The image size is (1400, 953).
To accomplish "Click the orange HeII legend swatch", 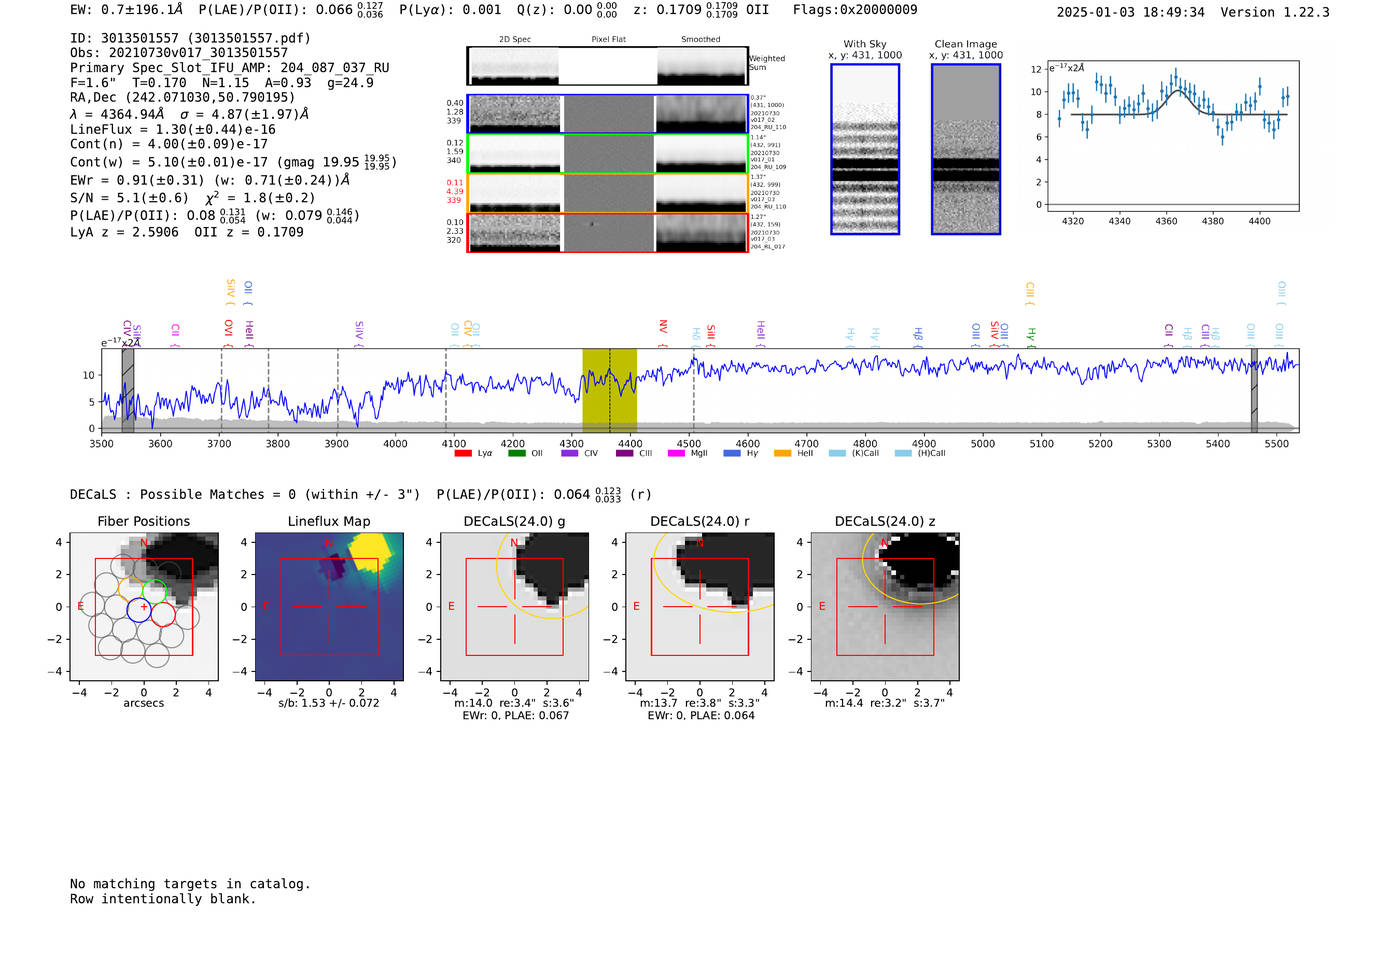I will point(782,454).
